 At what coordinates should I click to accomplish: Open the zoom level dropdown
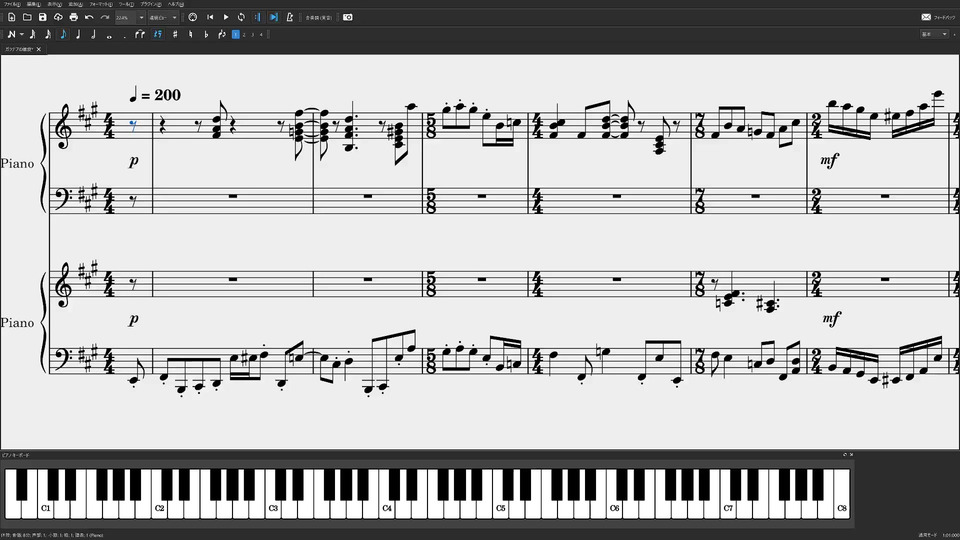(141, 18)
